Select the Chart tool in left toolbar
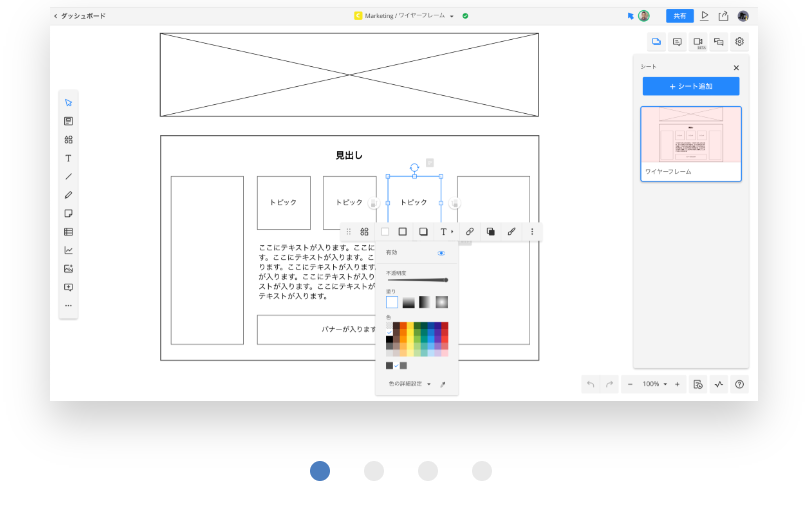 click(x=69, y=251)
